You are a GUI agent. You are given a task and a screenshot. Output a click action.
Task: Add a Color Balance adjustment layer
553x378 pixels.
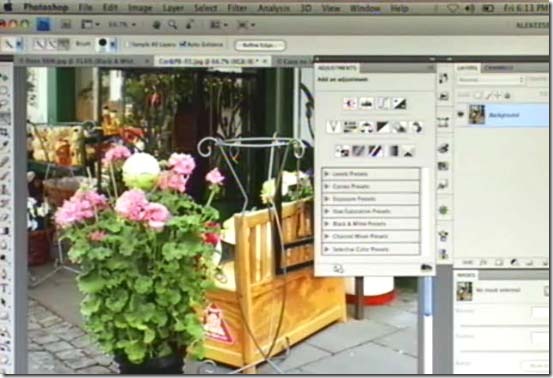(x=366, y=127)
